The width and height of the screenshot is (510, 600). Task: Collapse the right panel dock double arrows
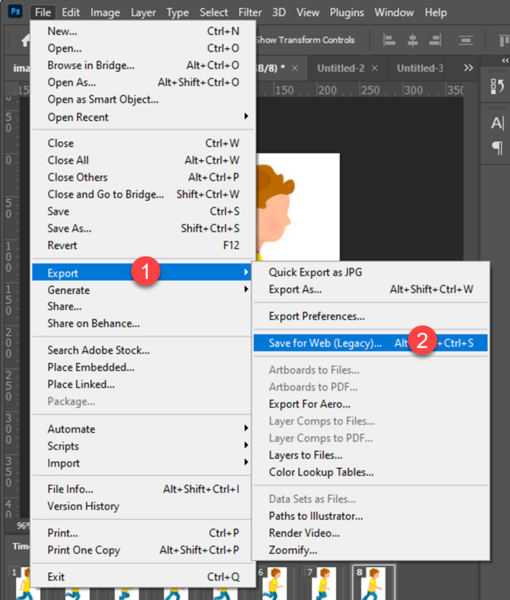click(x=505, y=60)
